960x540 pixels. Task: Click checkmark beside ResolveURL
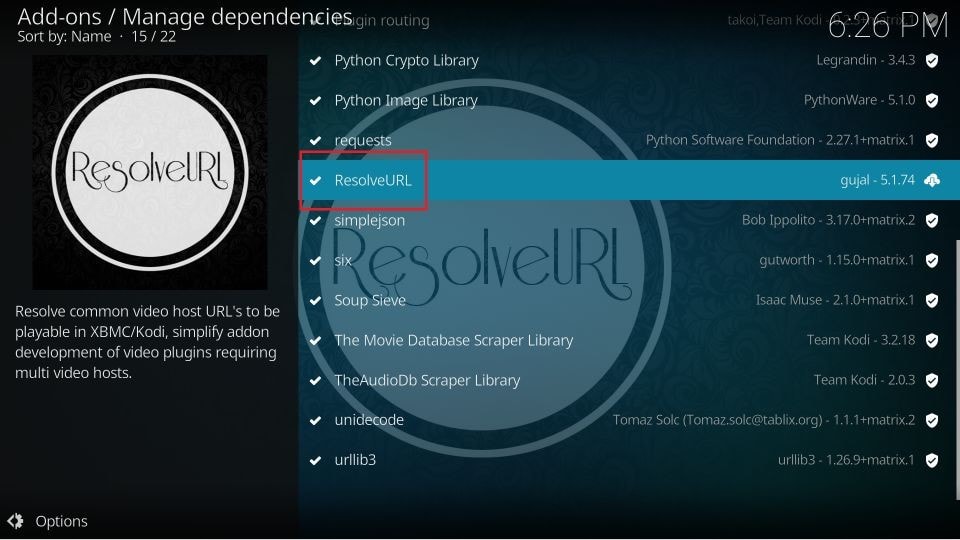pyautogui.click(x=315, y=181)
